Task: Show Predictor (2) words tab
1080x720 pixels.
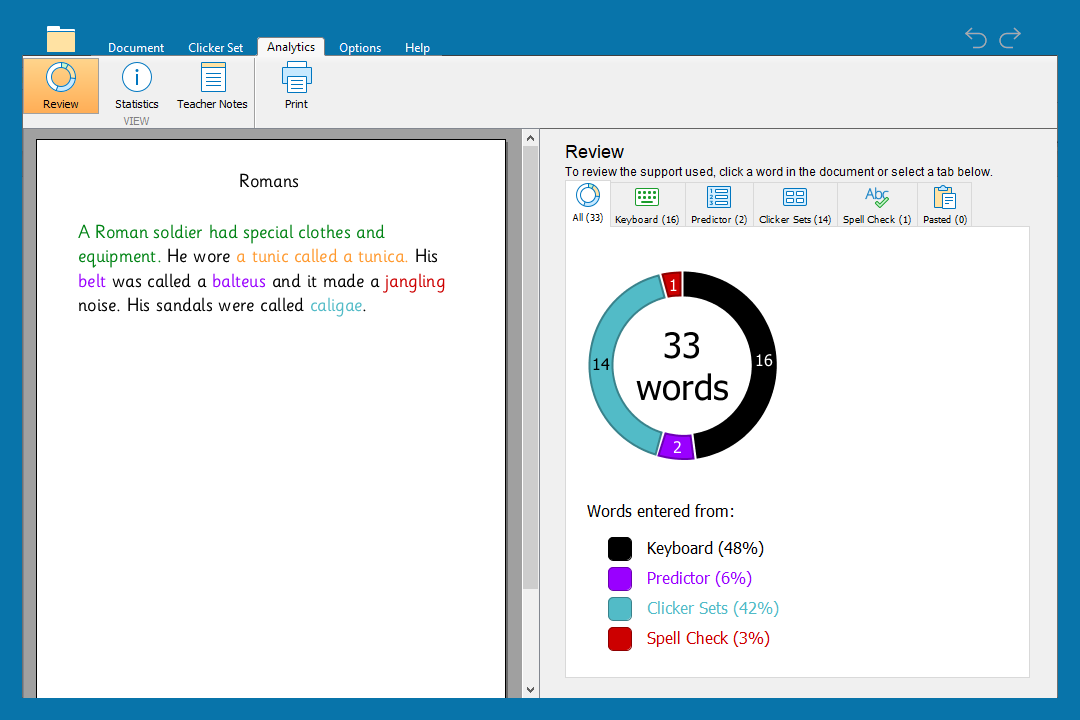Action: pyautogui.click(x=719, y=205)
